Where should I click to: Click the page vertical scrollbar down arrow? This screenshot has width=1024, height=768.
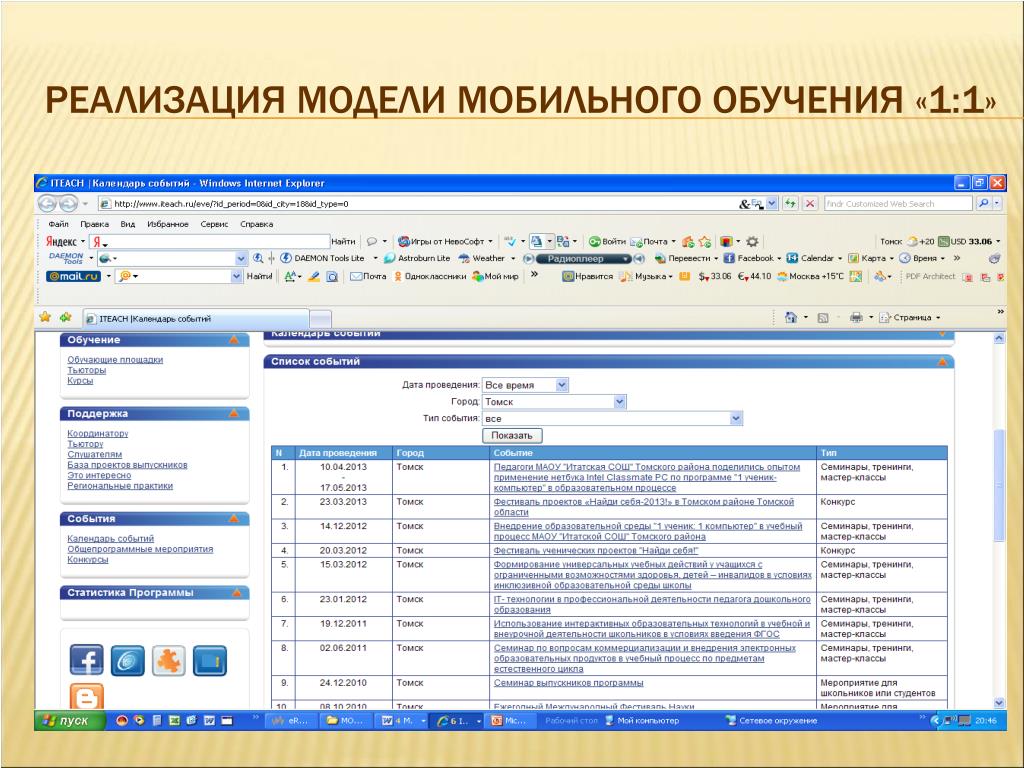[x=999, y=703]
